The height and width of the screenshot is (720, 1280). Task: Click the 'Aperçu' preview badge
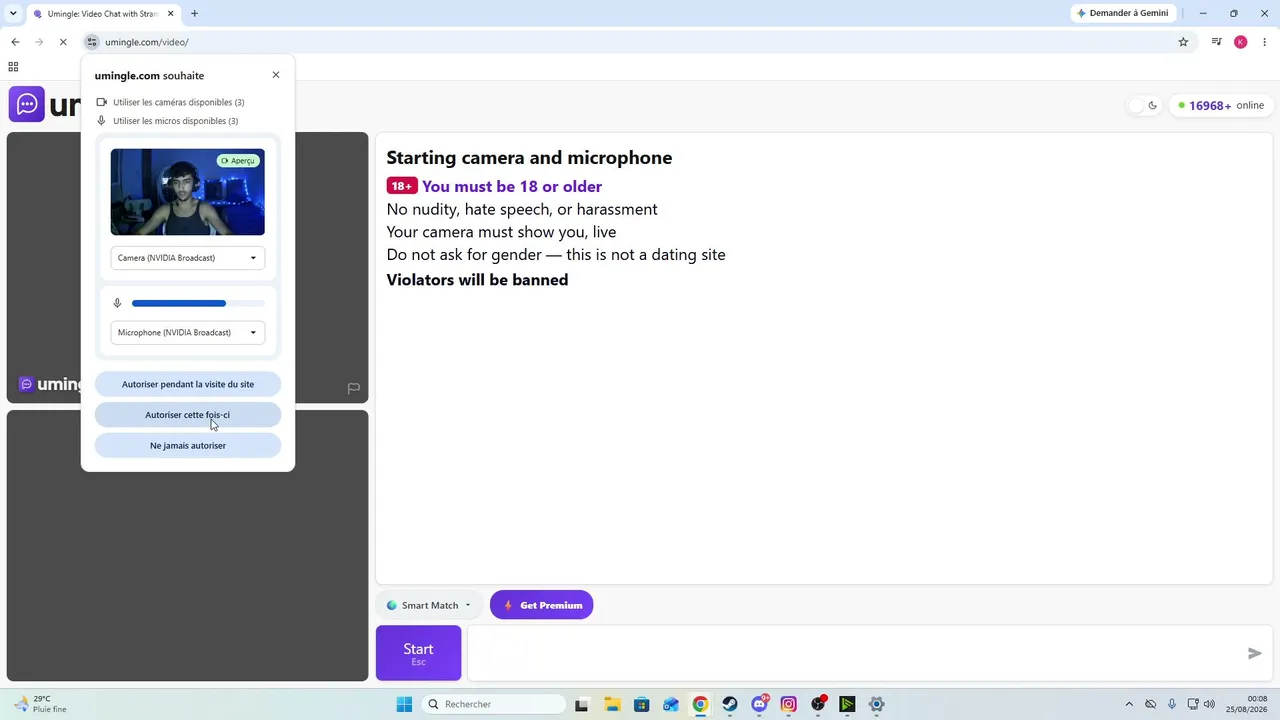pos(239,161)
